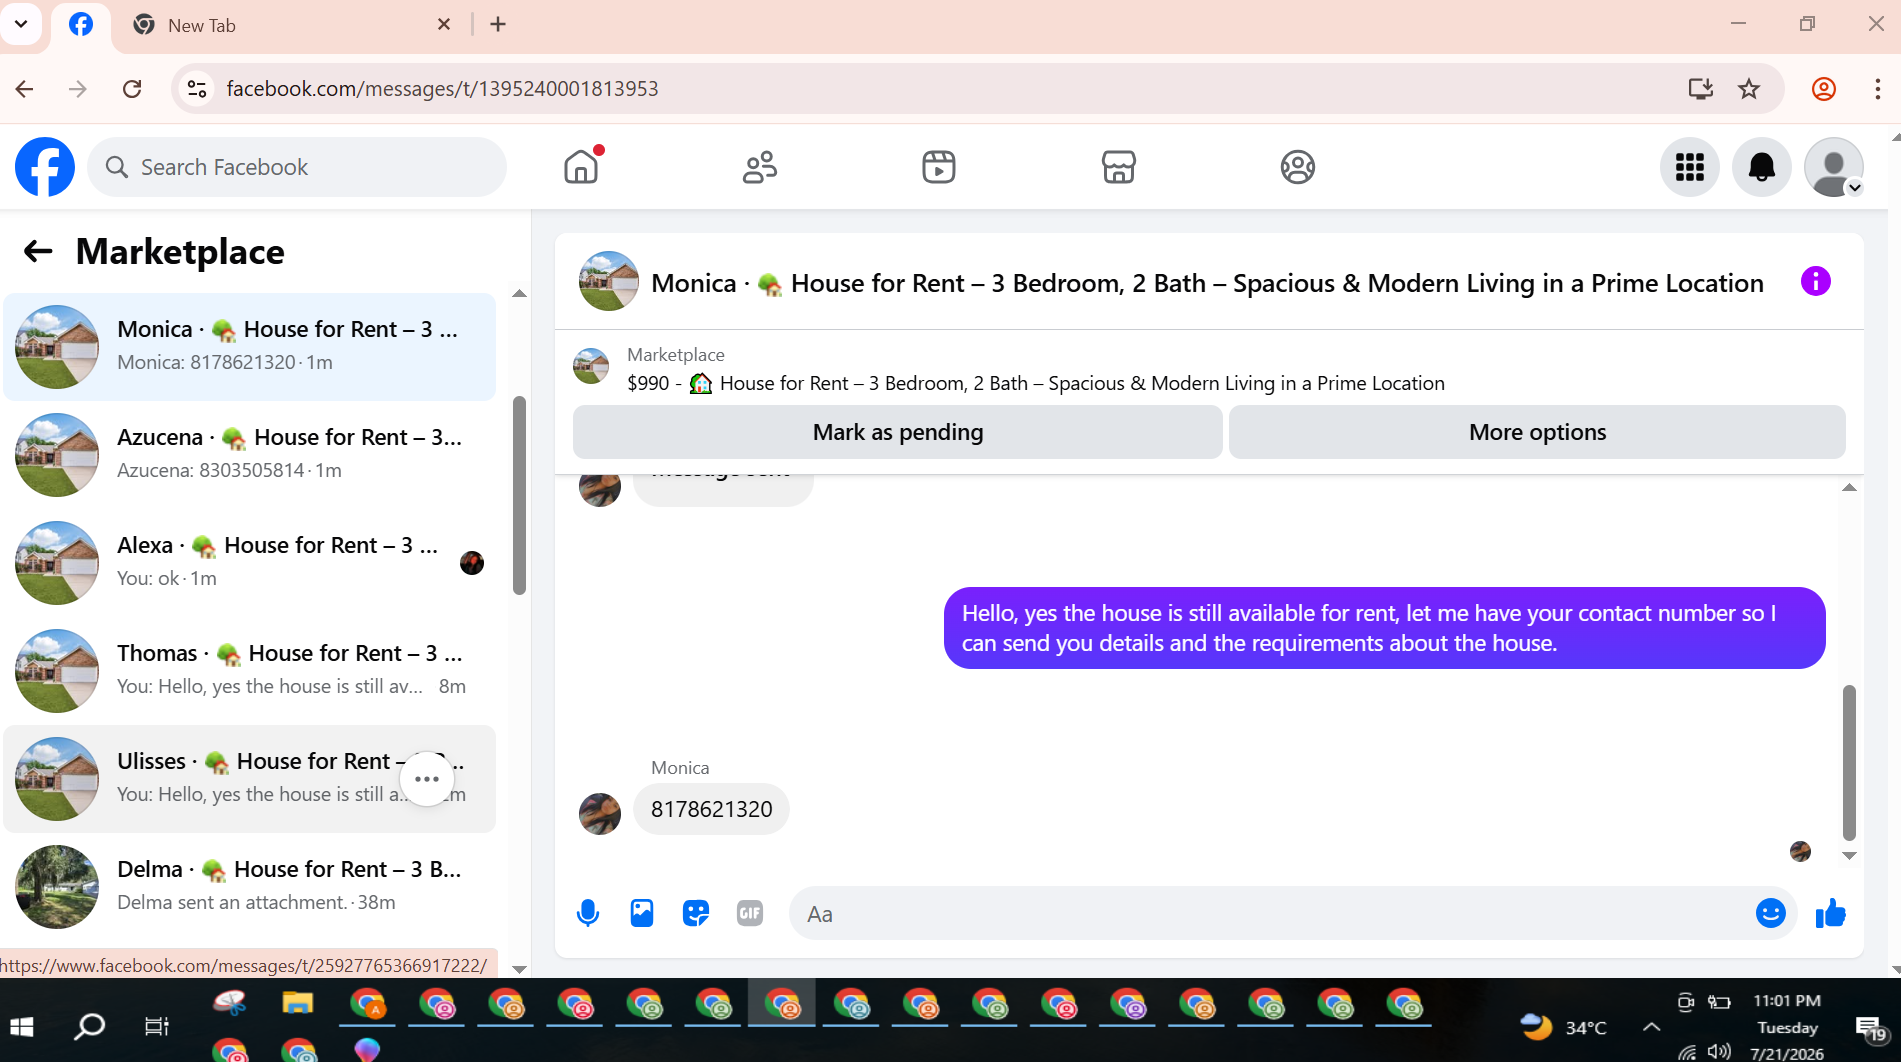The width and height of the screenshot is (1901, 1062).
Task: Focus the Aa message input box
Action: [x=1270, y=913]
